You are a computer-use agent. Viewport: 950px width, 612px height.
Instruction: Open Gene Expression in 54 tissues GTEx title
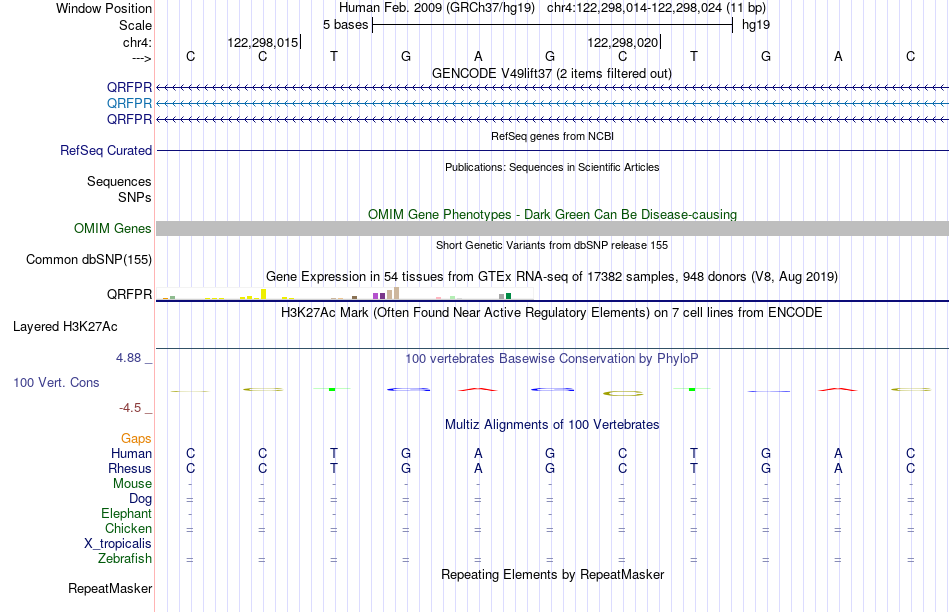[552, 276]
